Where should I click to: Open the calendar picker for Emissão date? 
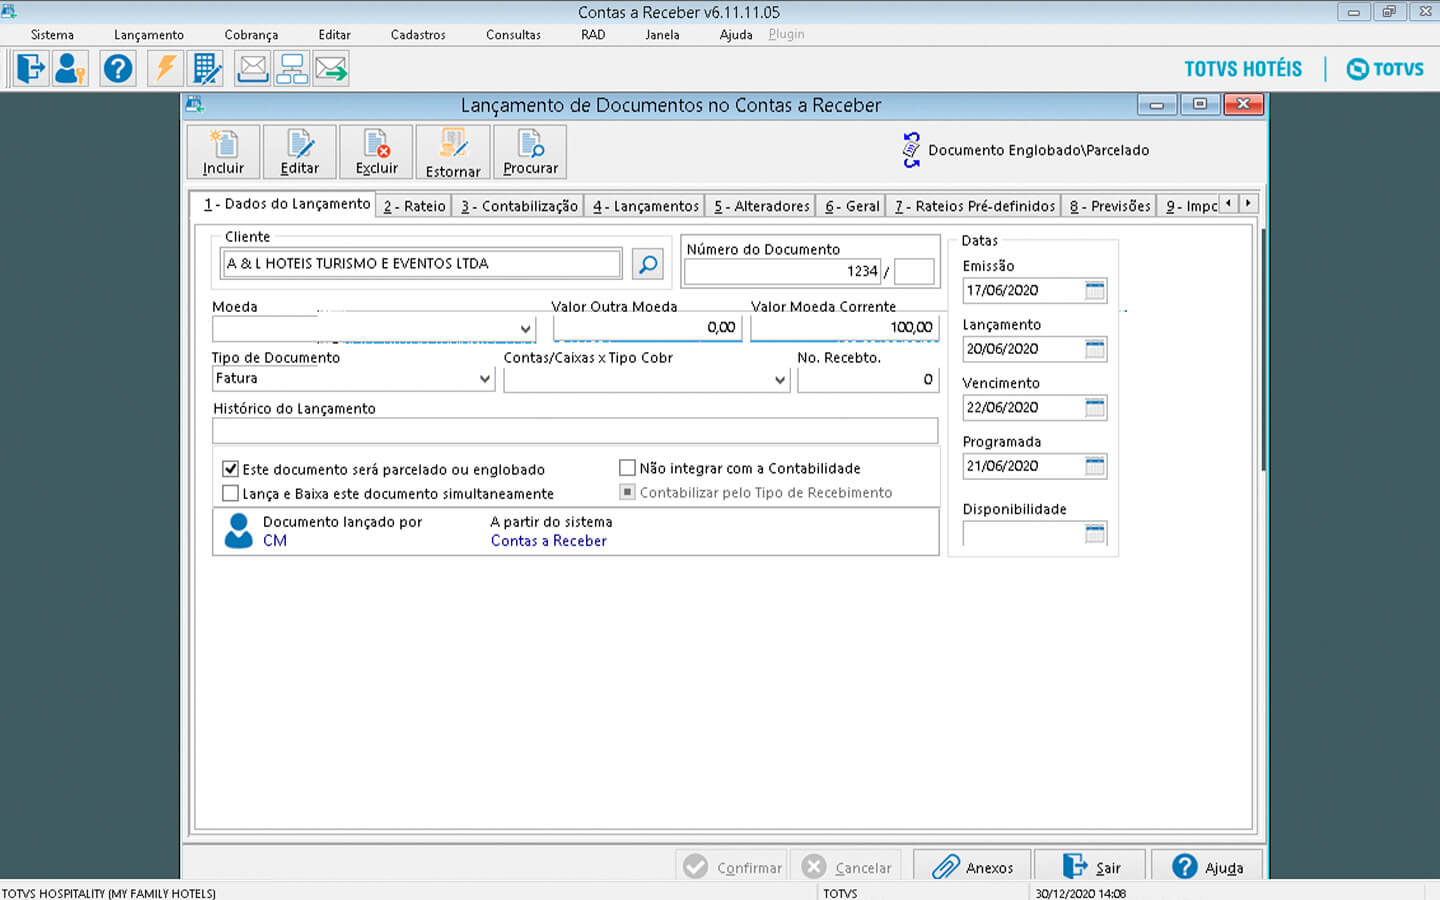1095,291
